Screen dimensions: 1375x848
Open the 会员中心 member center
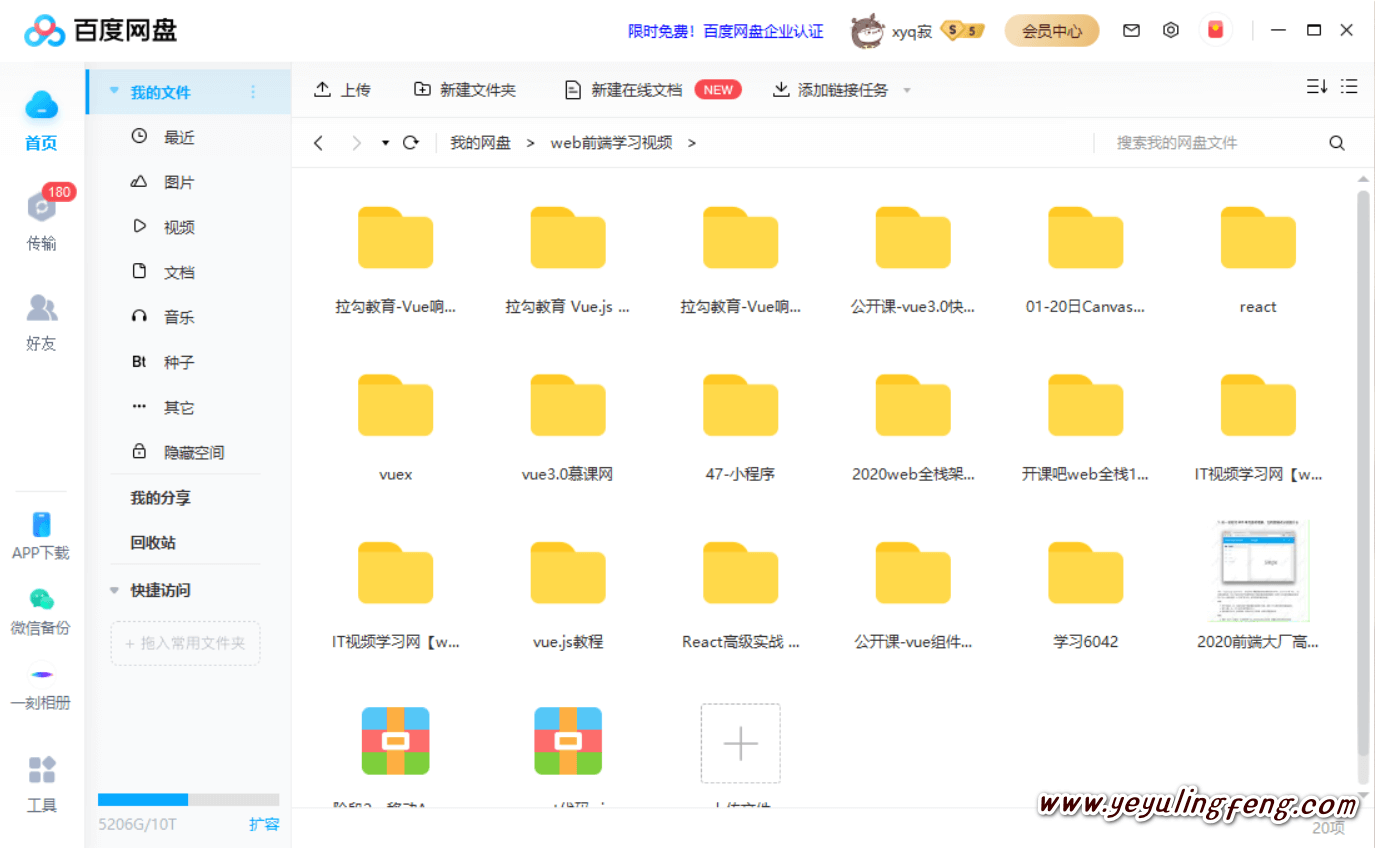point(1052,31)
